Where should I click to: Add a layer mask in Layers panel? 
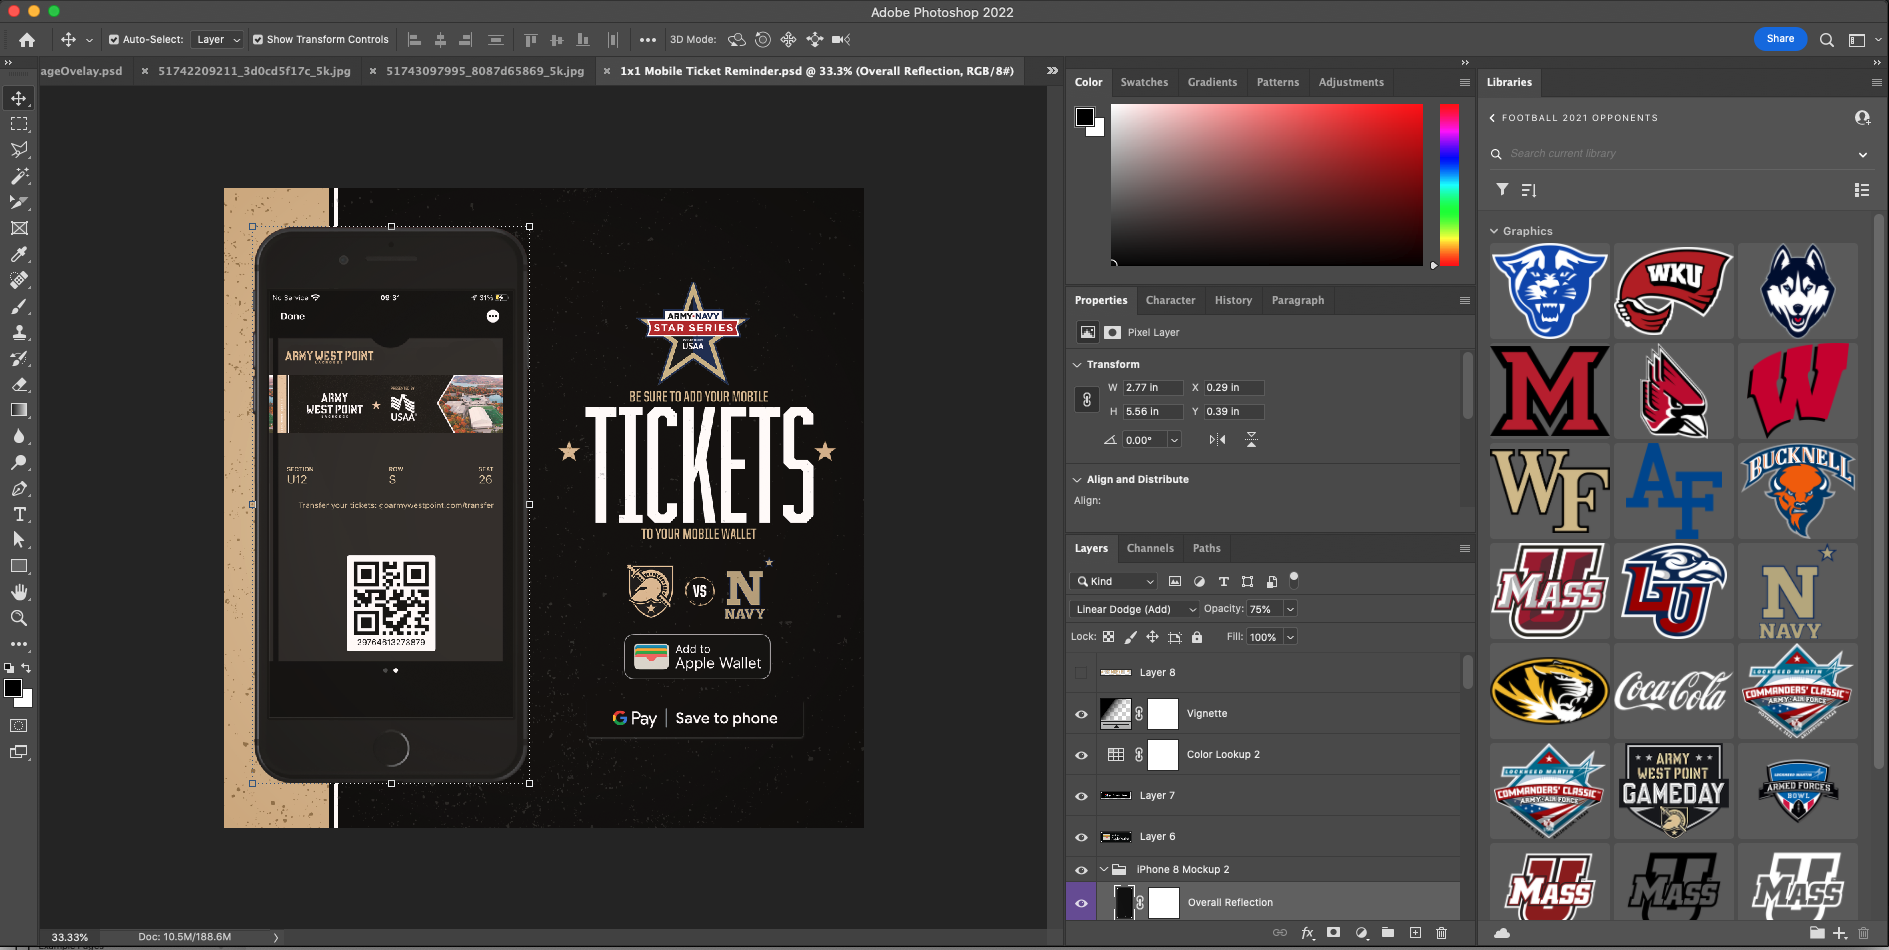coord(1333,932)
